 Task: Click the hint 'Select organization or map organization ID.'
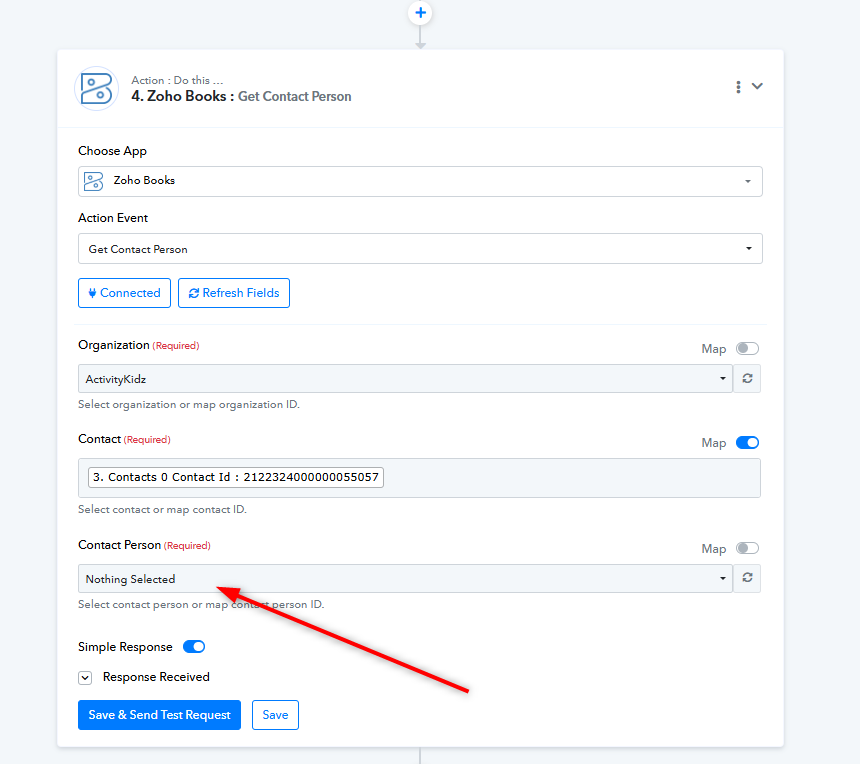189,405
